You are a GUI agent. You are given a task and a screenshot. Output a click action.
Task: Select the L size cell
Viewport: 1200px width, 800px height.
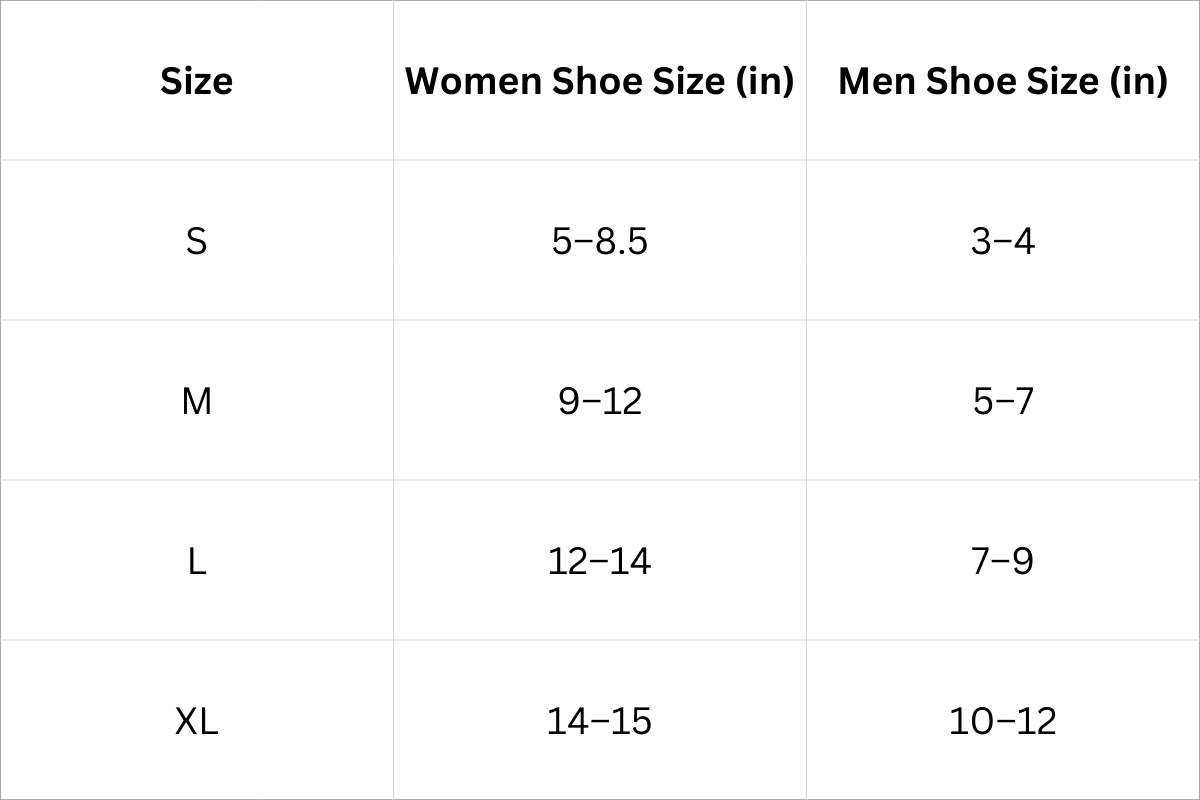pyautogui.click(x=196, y=561)
